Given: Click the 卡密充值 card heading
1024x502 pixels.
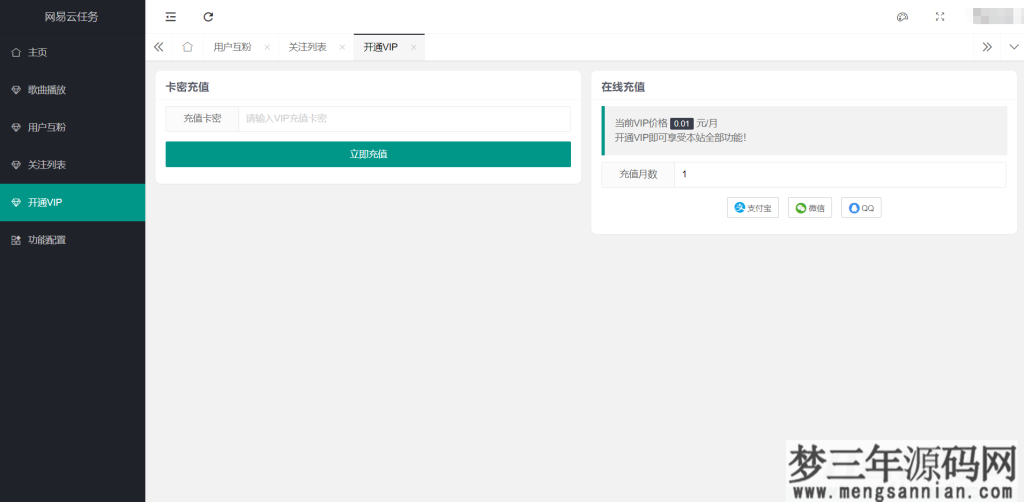Looking at the screenshot, I should point(187,87).
